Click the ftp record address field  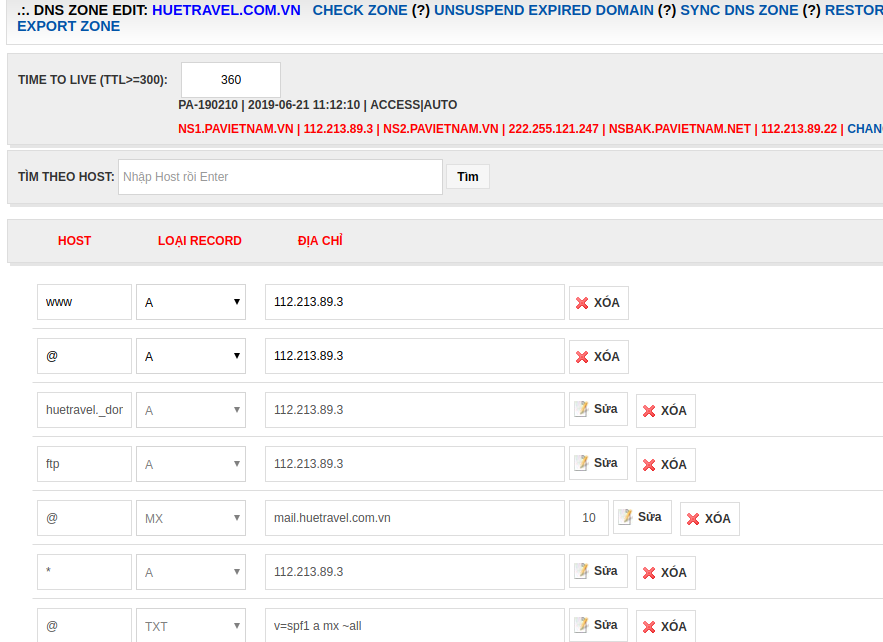[414, 464]
